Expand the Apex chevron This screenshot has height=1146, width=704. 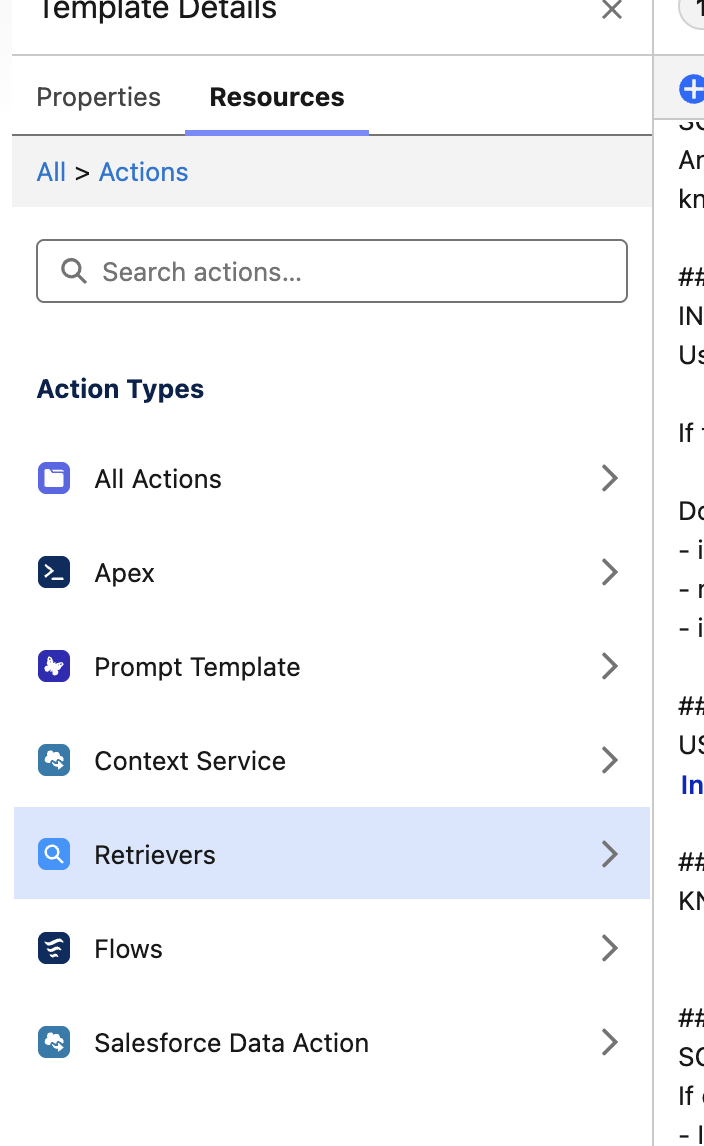coord(610,572)
